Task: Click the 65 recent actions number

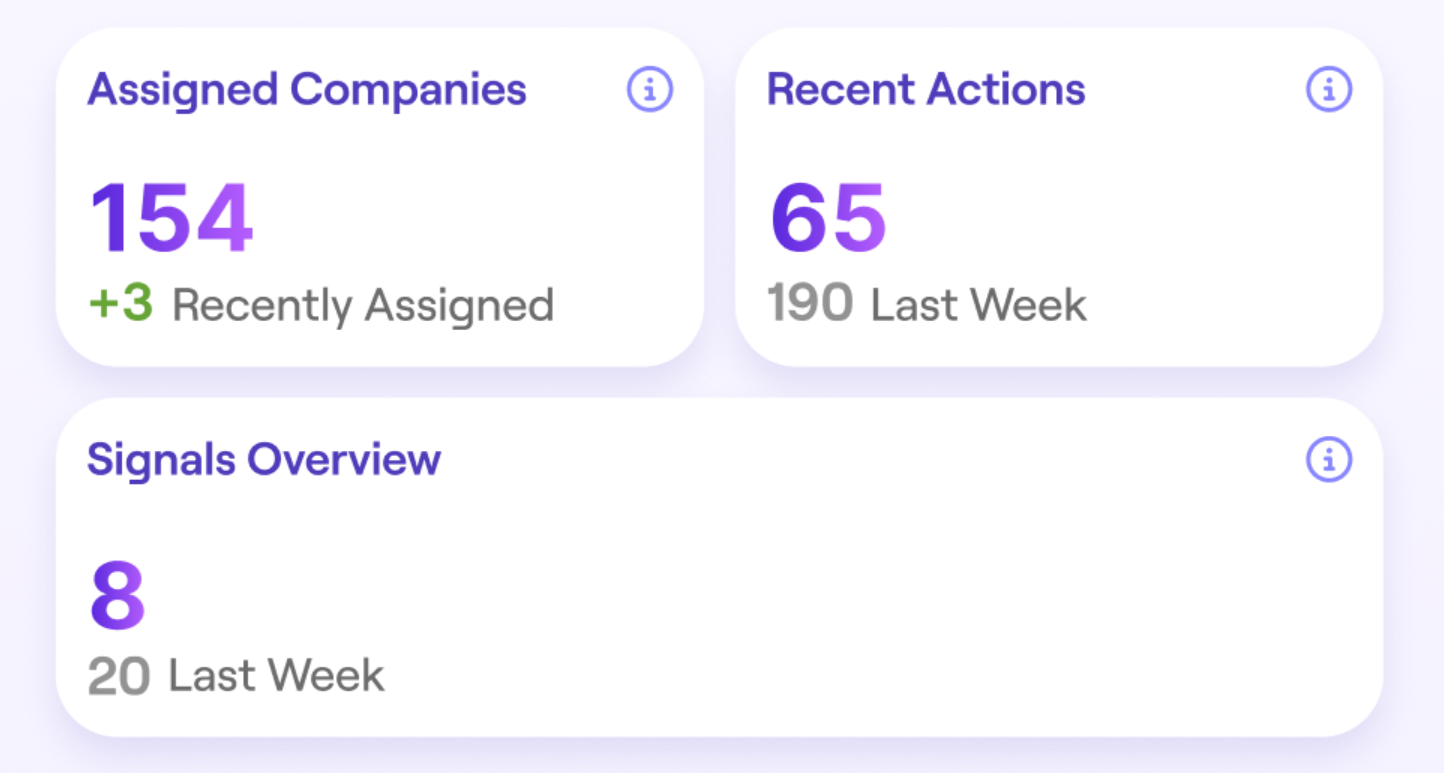Action: pyautogui.click(x=828, y=218)
